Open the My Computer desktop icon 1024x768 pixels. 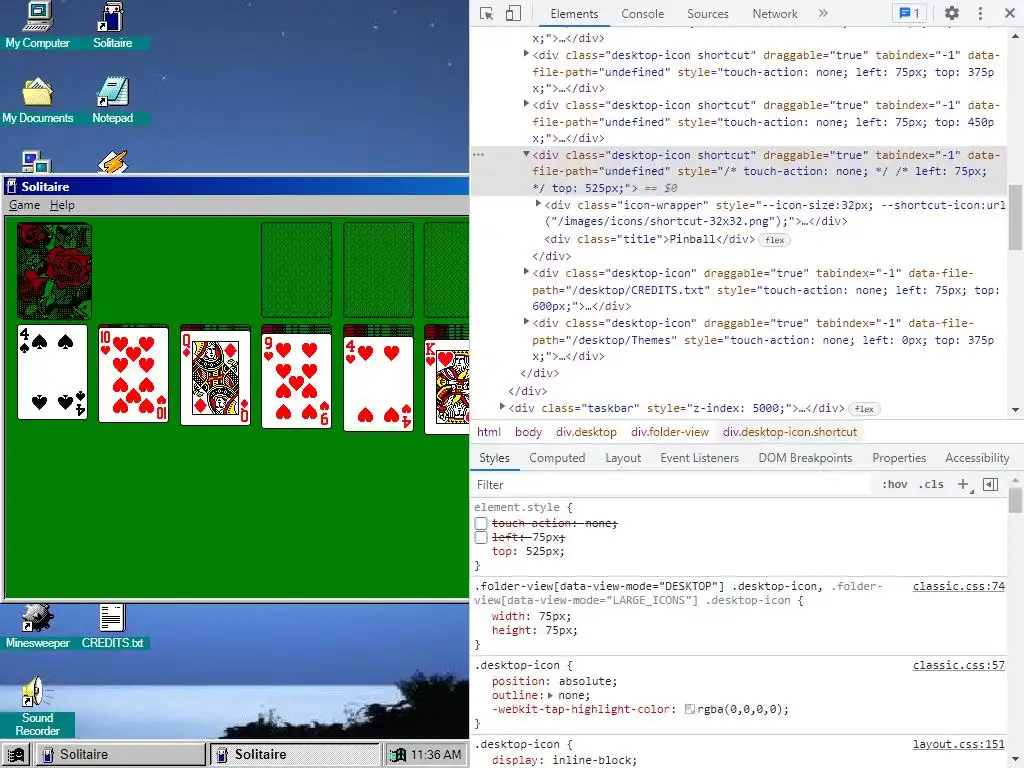click(37, 25)
